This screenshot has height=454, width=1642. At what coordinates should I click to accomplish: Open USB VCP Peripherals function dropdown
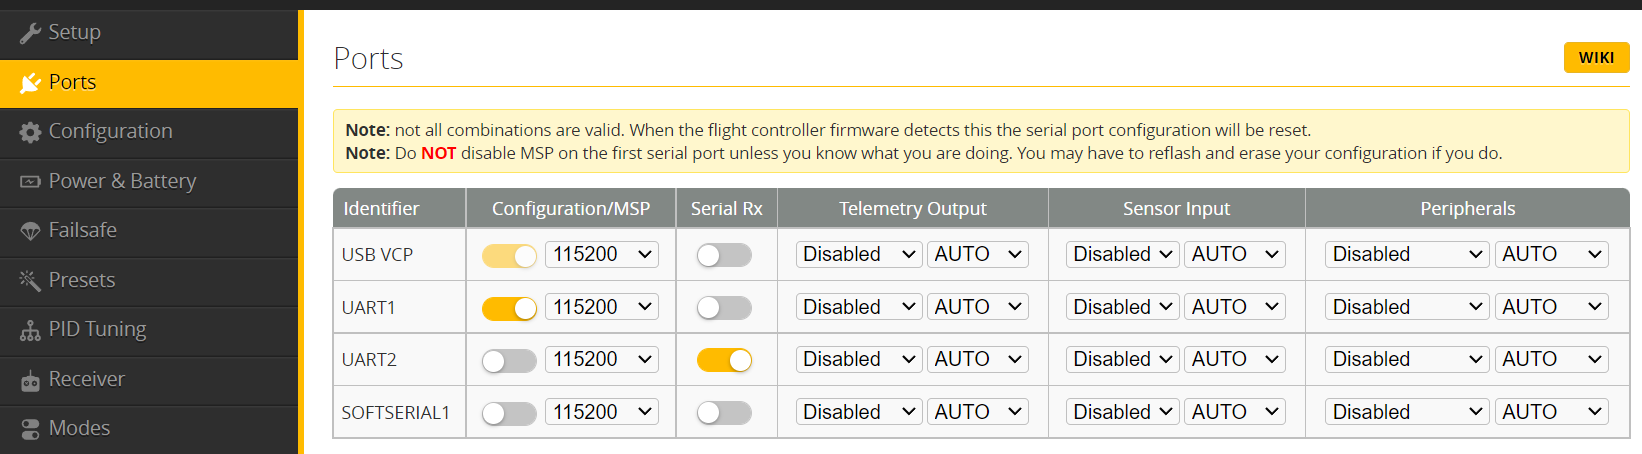pyautogui.click(x=1407, y=255)
